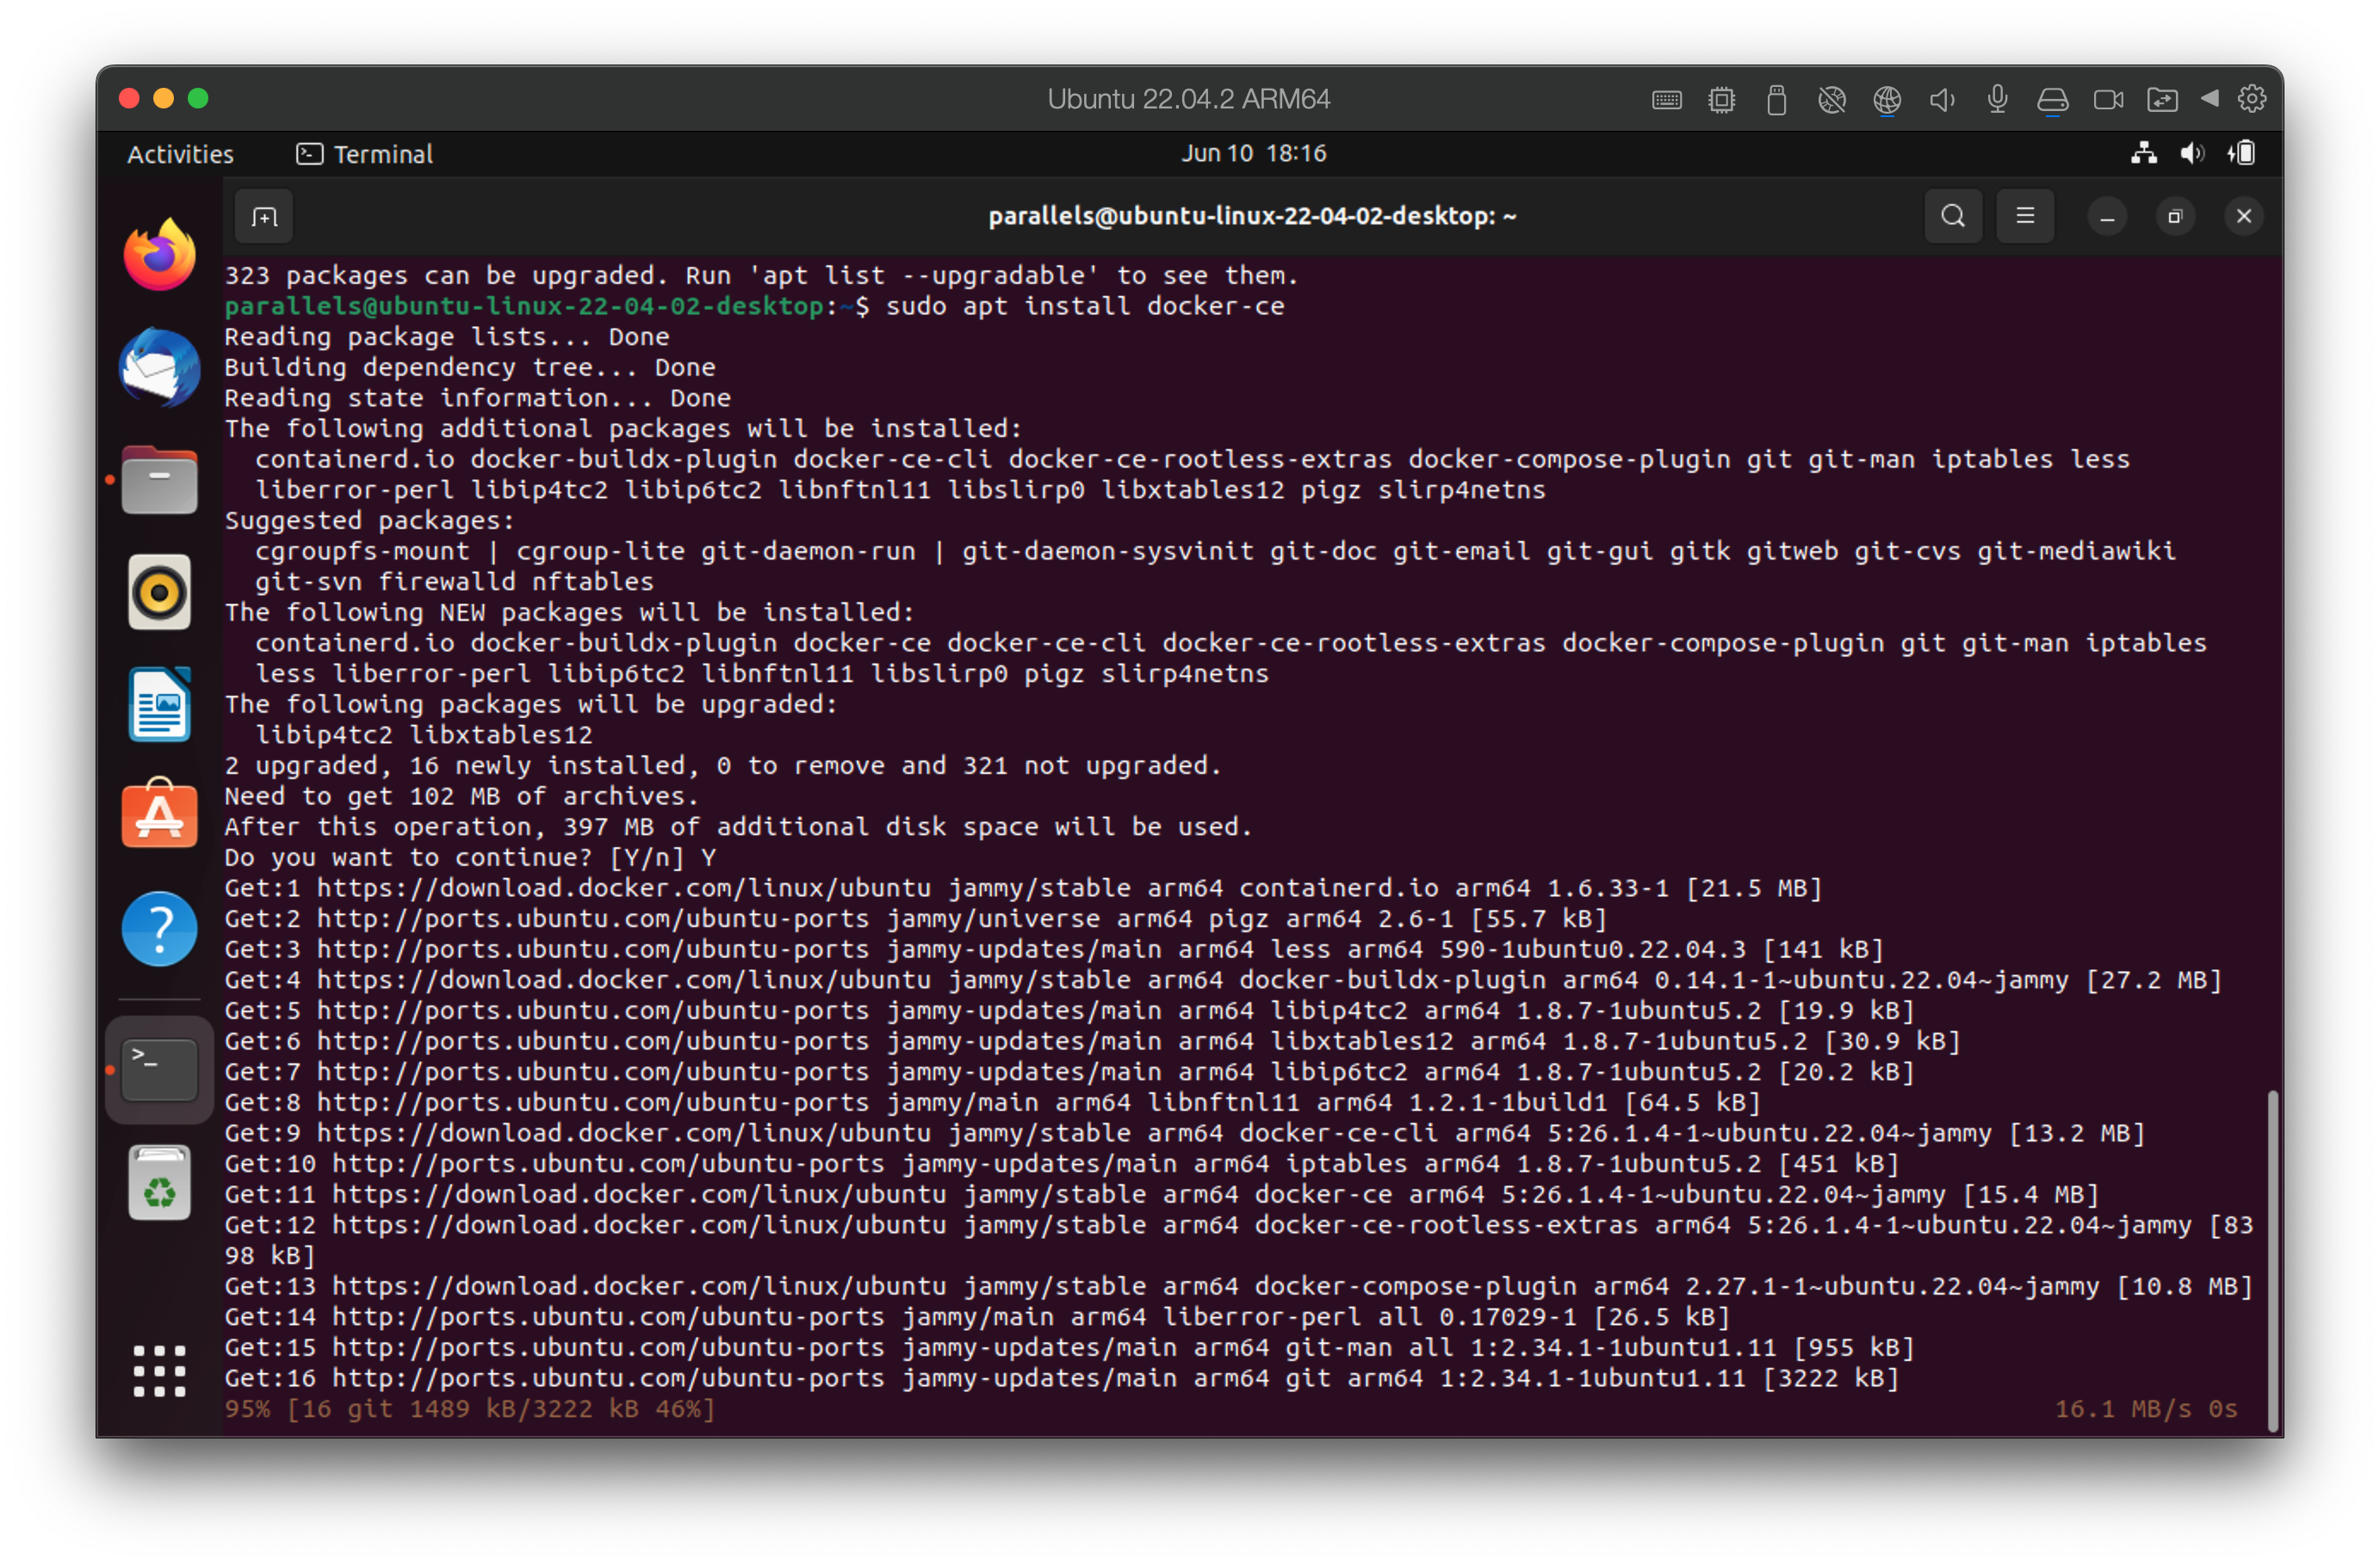
Task: Open the Parallels shared folders icon
Action: pos(2162,99)
